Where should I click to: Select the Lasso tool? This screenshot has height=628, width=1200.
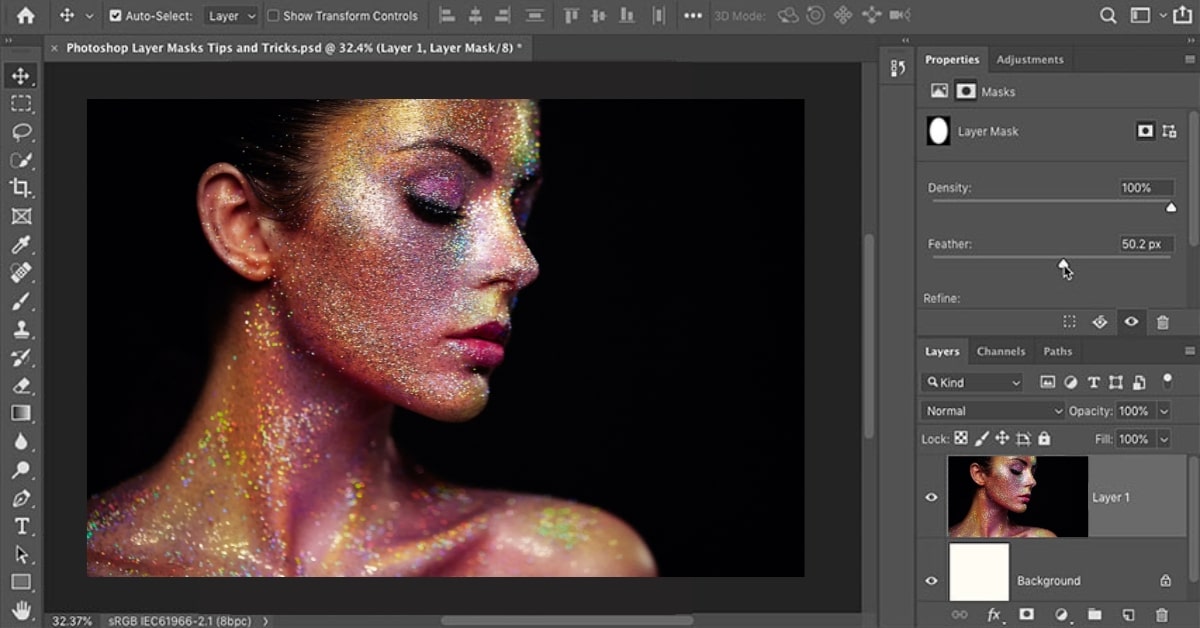pyautogui.click(x=21, y=131)
